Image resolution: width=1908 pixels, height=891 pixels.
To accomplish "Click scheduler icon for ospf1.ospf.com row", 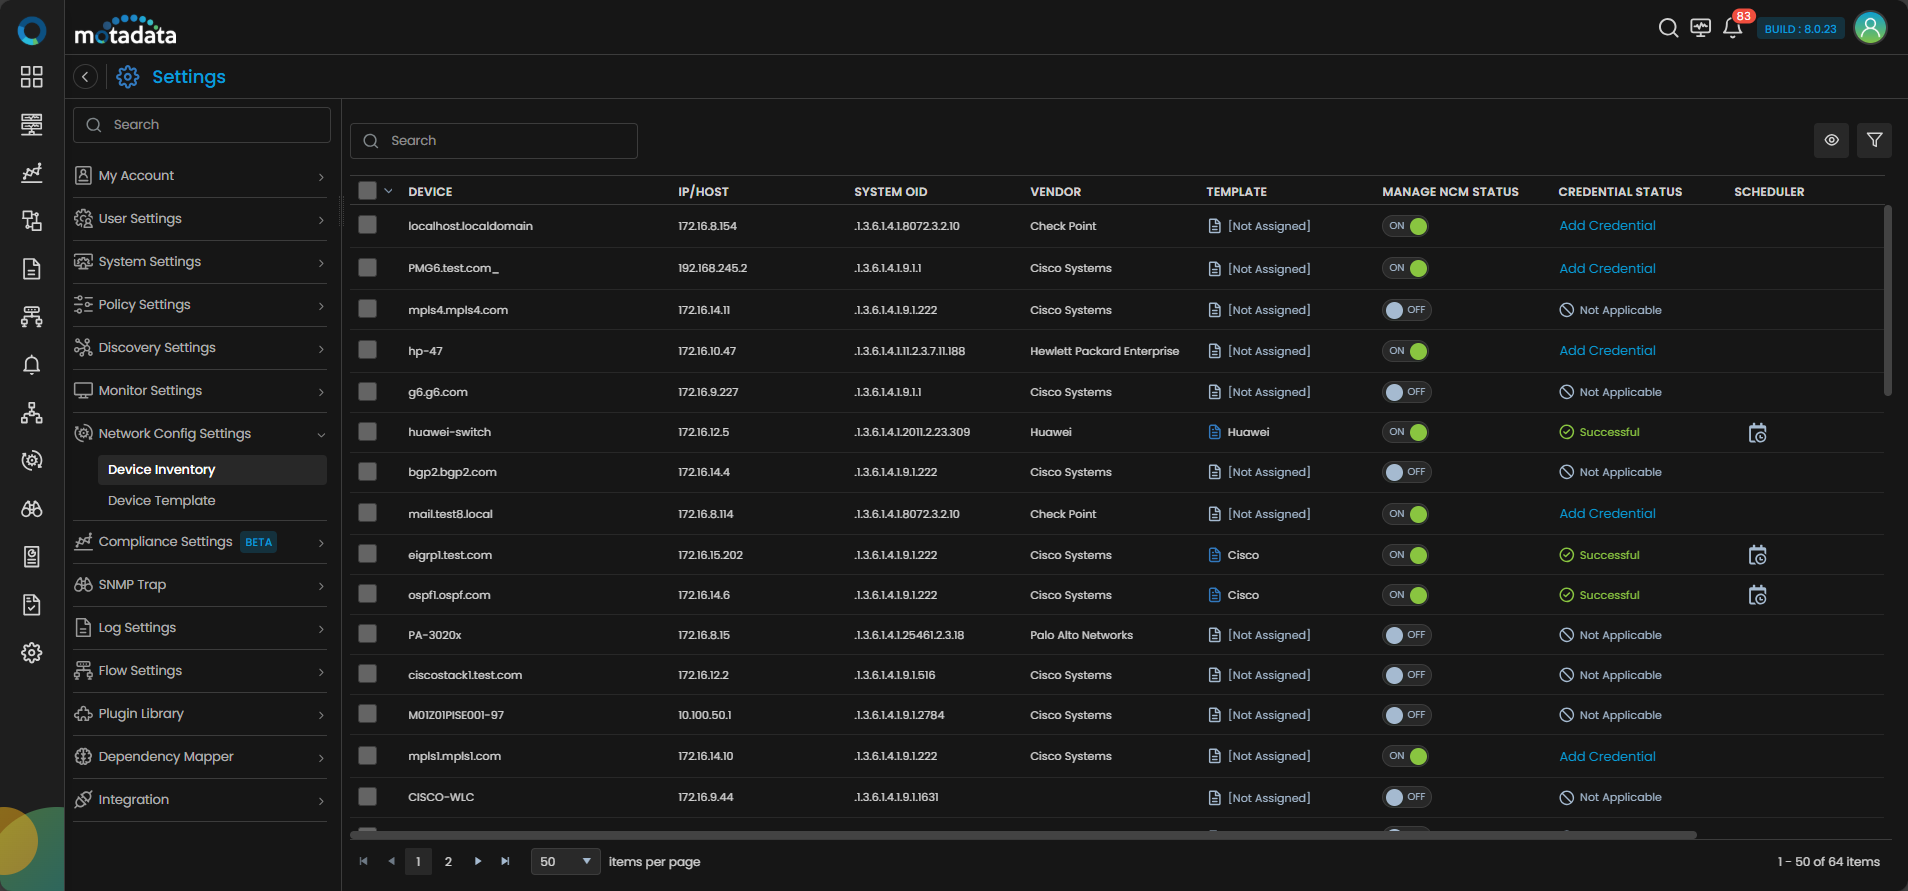I will click(x=1757, y=596).
